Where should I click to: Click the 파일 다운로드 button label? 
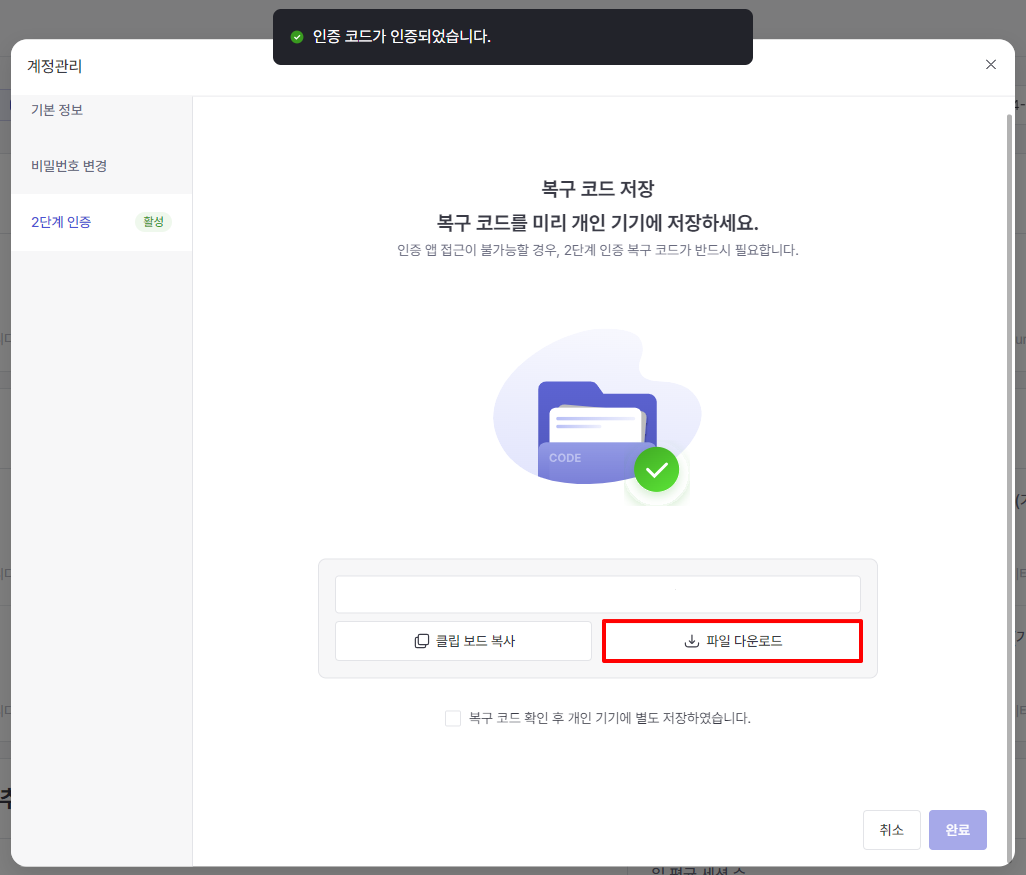[744, 641]
